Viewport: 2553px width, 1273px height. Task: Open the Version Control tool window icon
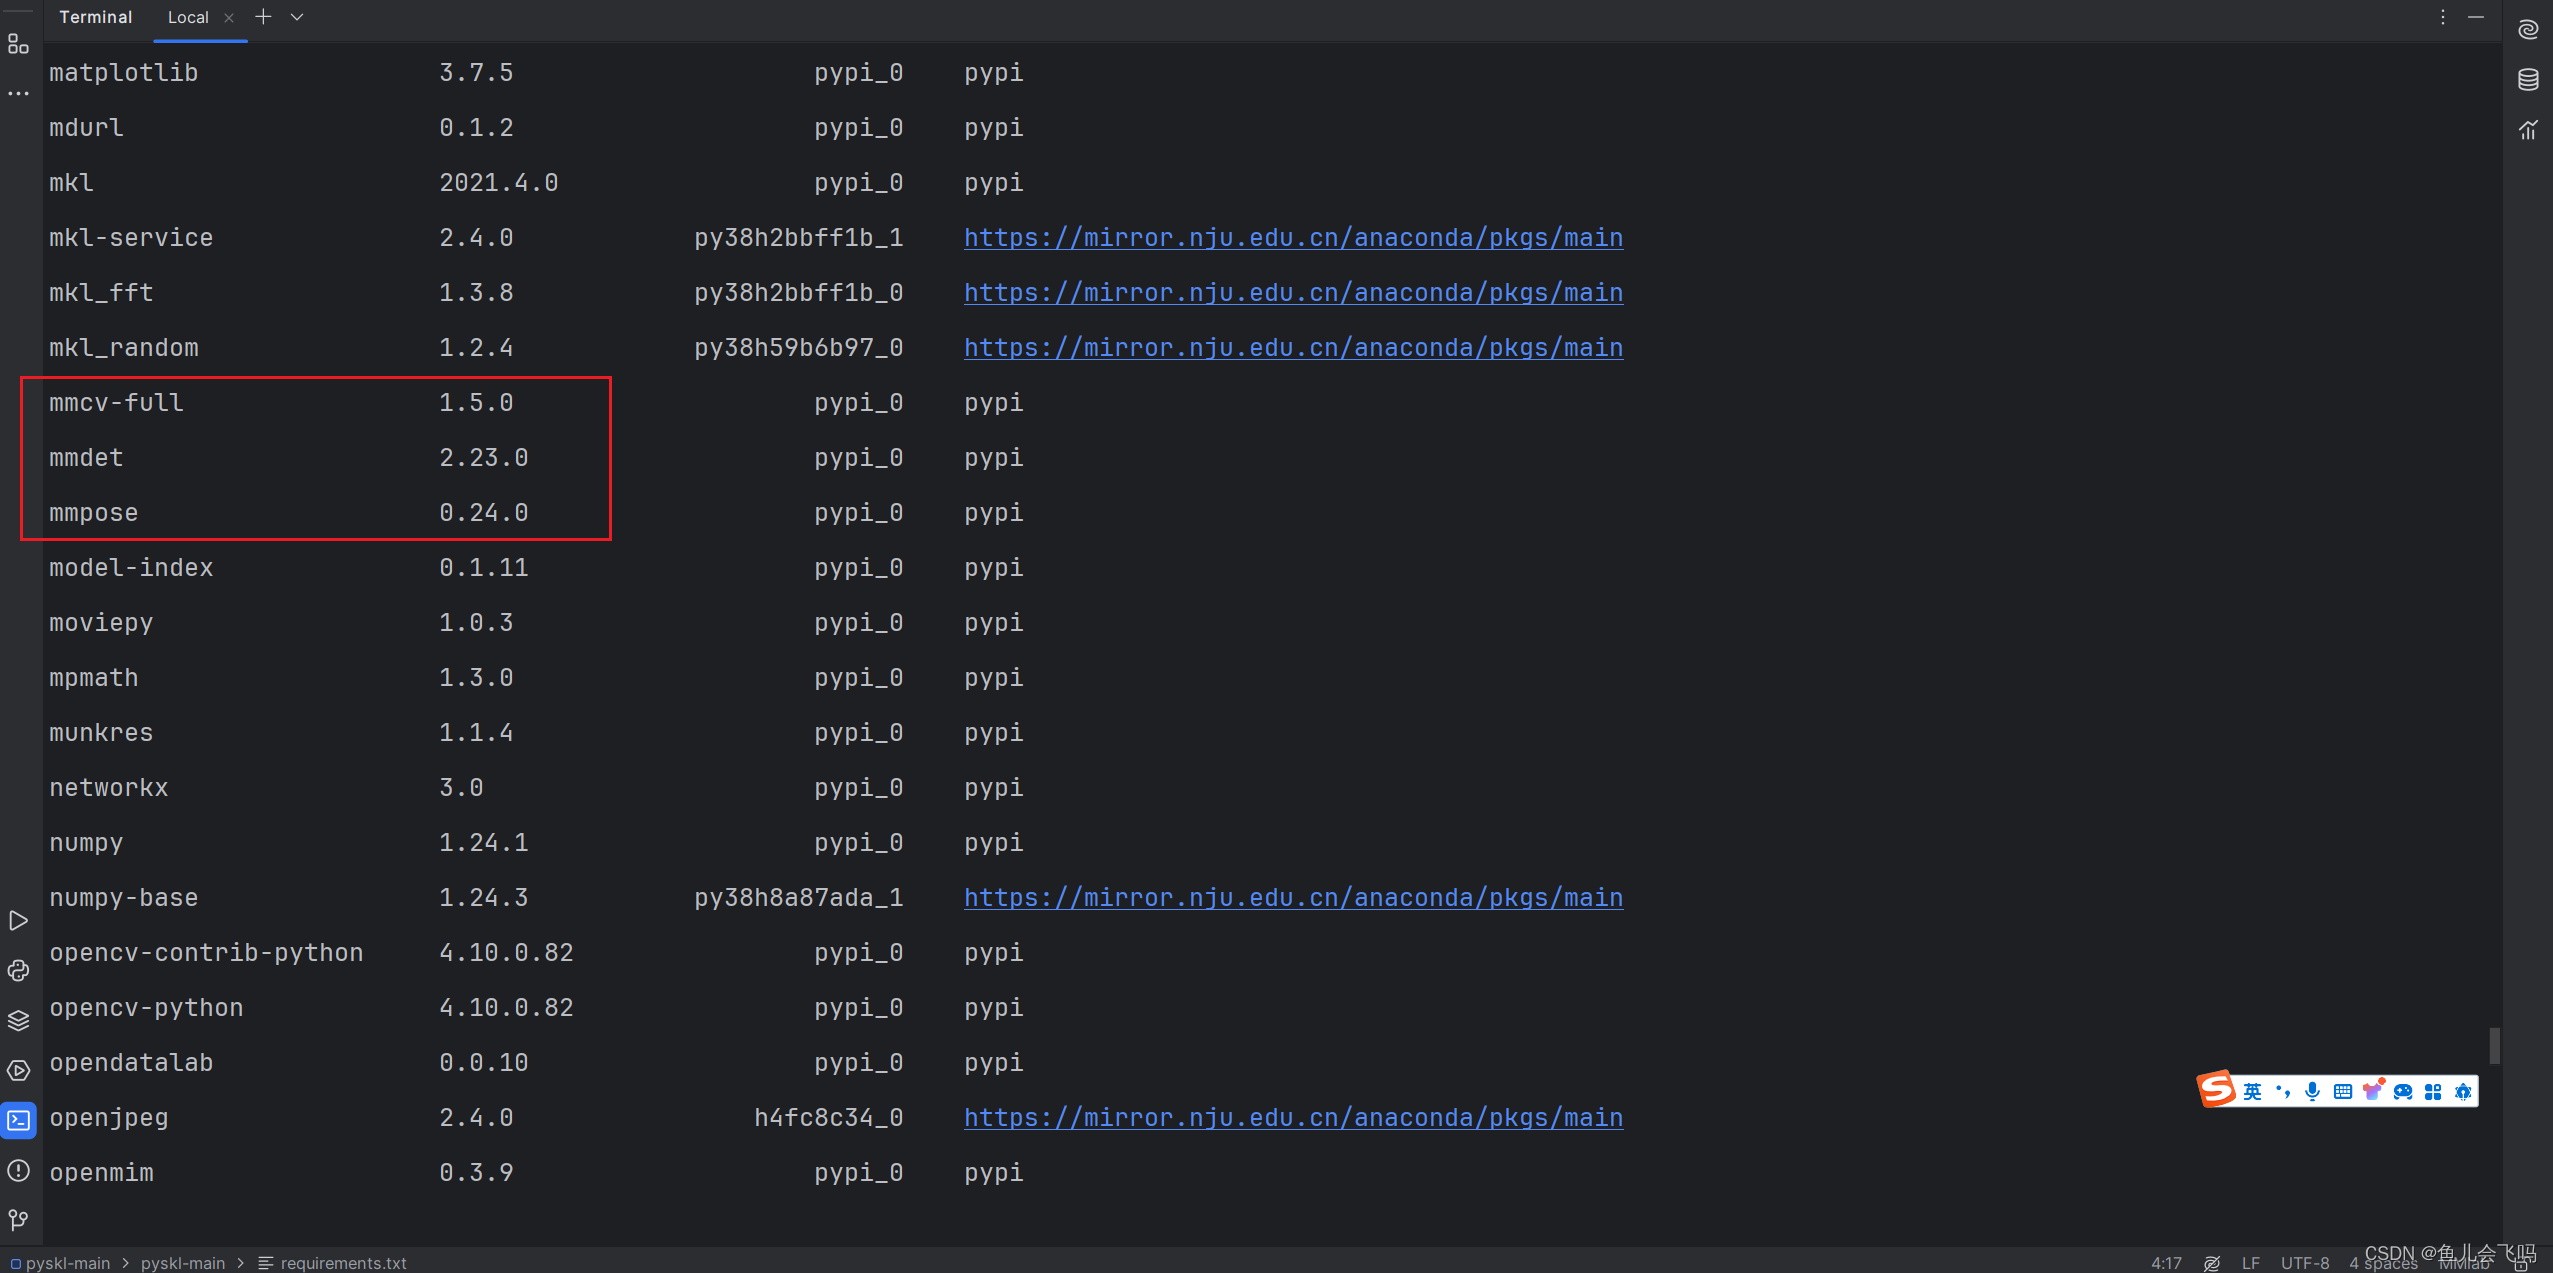19,1220
